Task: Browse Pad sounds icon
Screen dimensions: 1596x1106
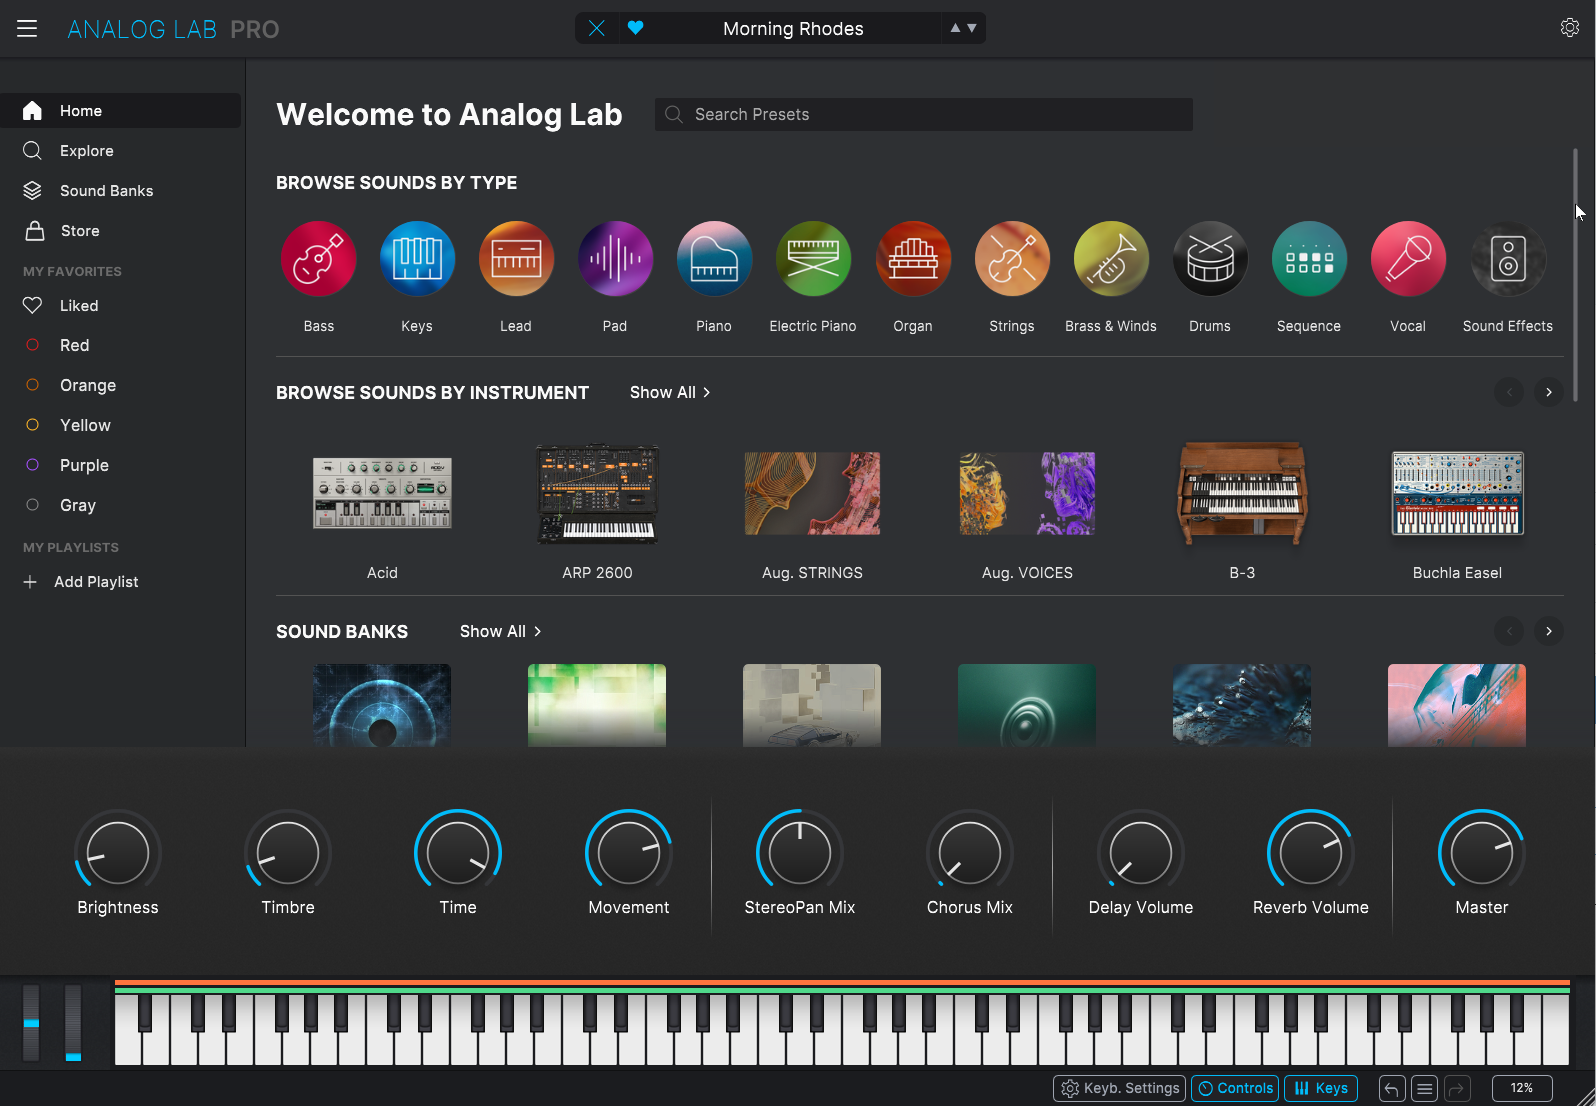Action: pyautogui.click(x=615, y=259)
